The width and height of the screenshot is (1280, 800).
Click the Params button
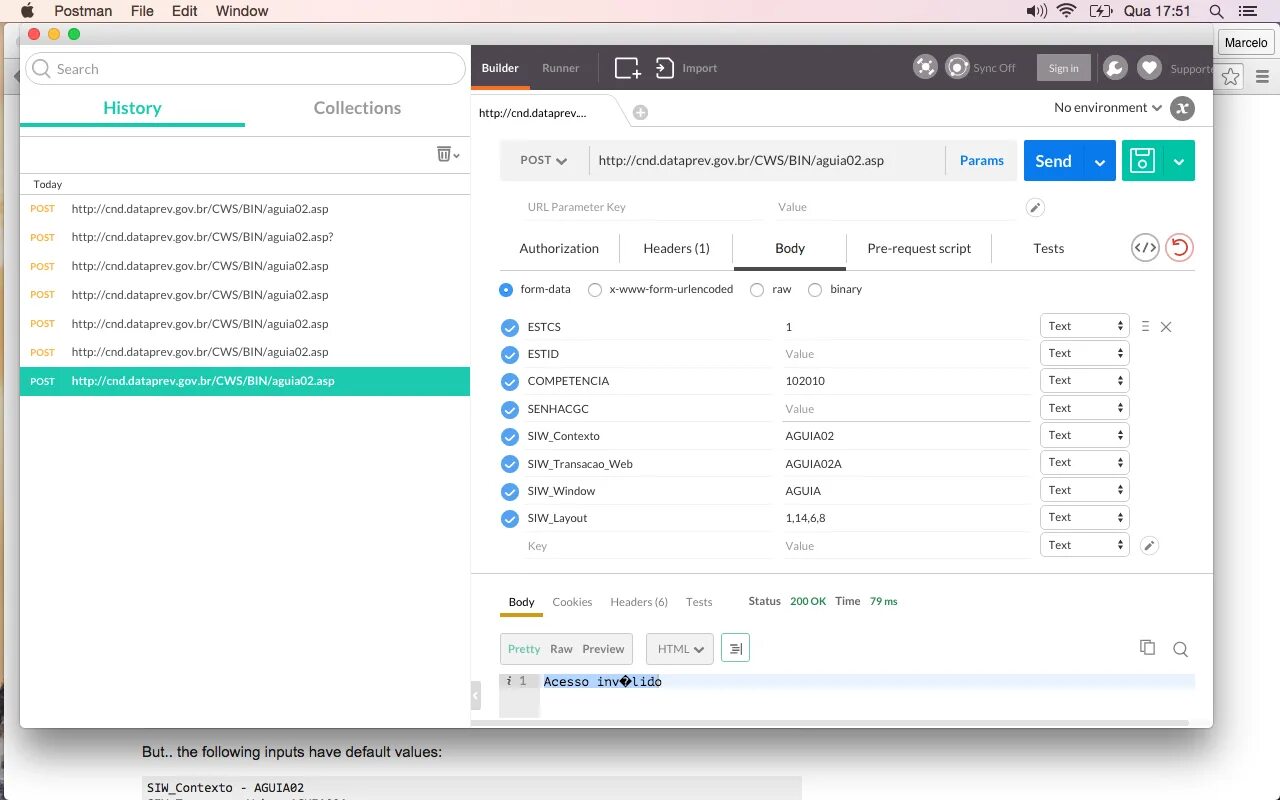[981, 160]
